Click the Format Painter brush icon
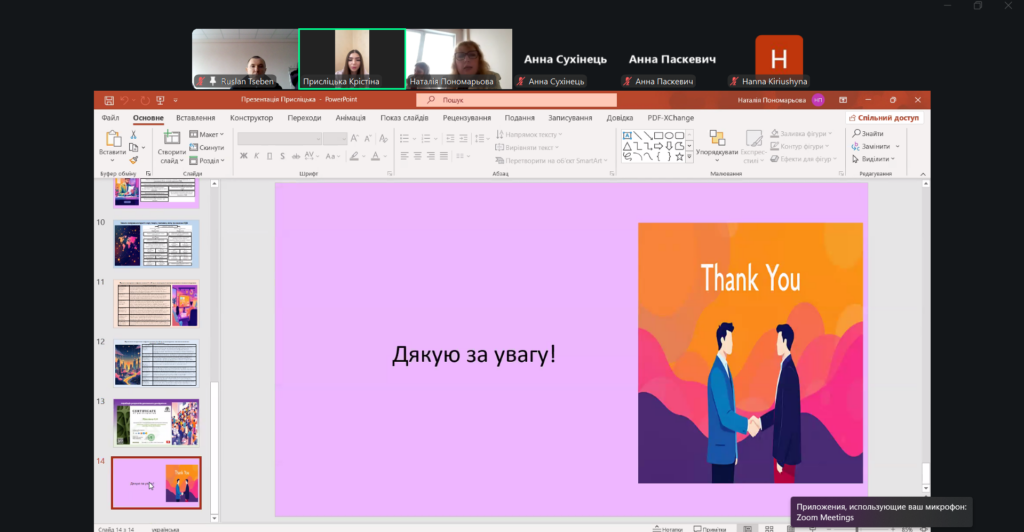The width and height of the screenshot is (1024, 532). [x=134, y=159]
